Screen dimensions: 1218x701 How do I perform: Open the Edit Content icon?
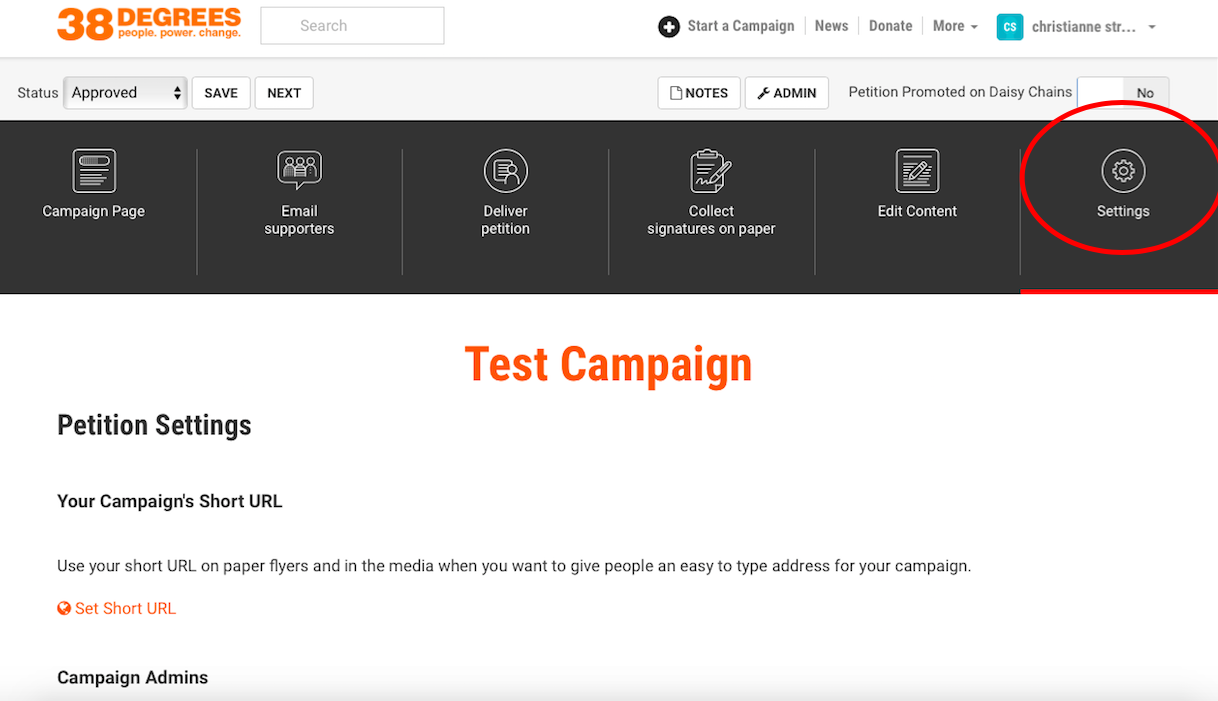(917, 171)
